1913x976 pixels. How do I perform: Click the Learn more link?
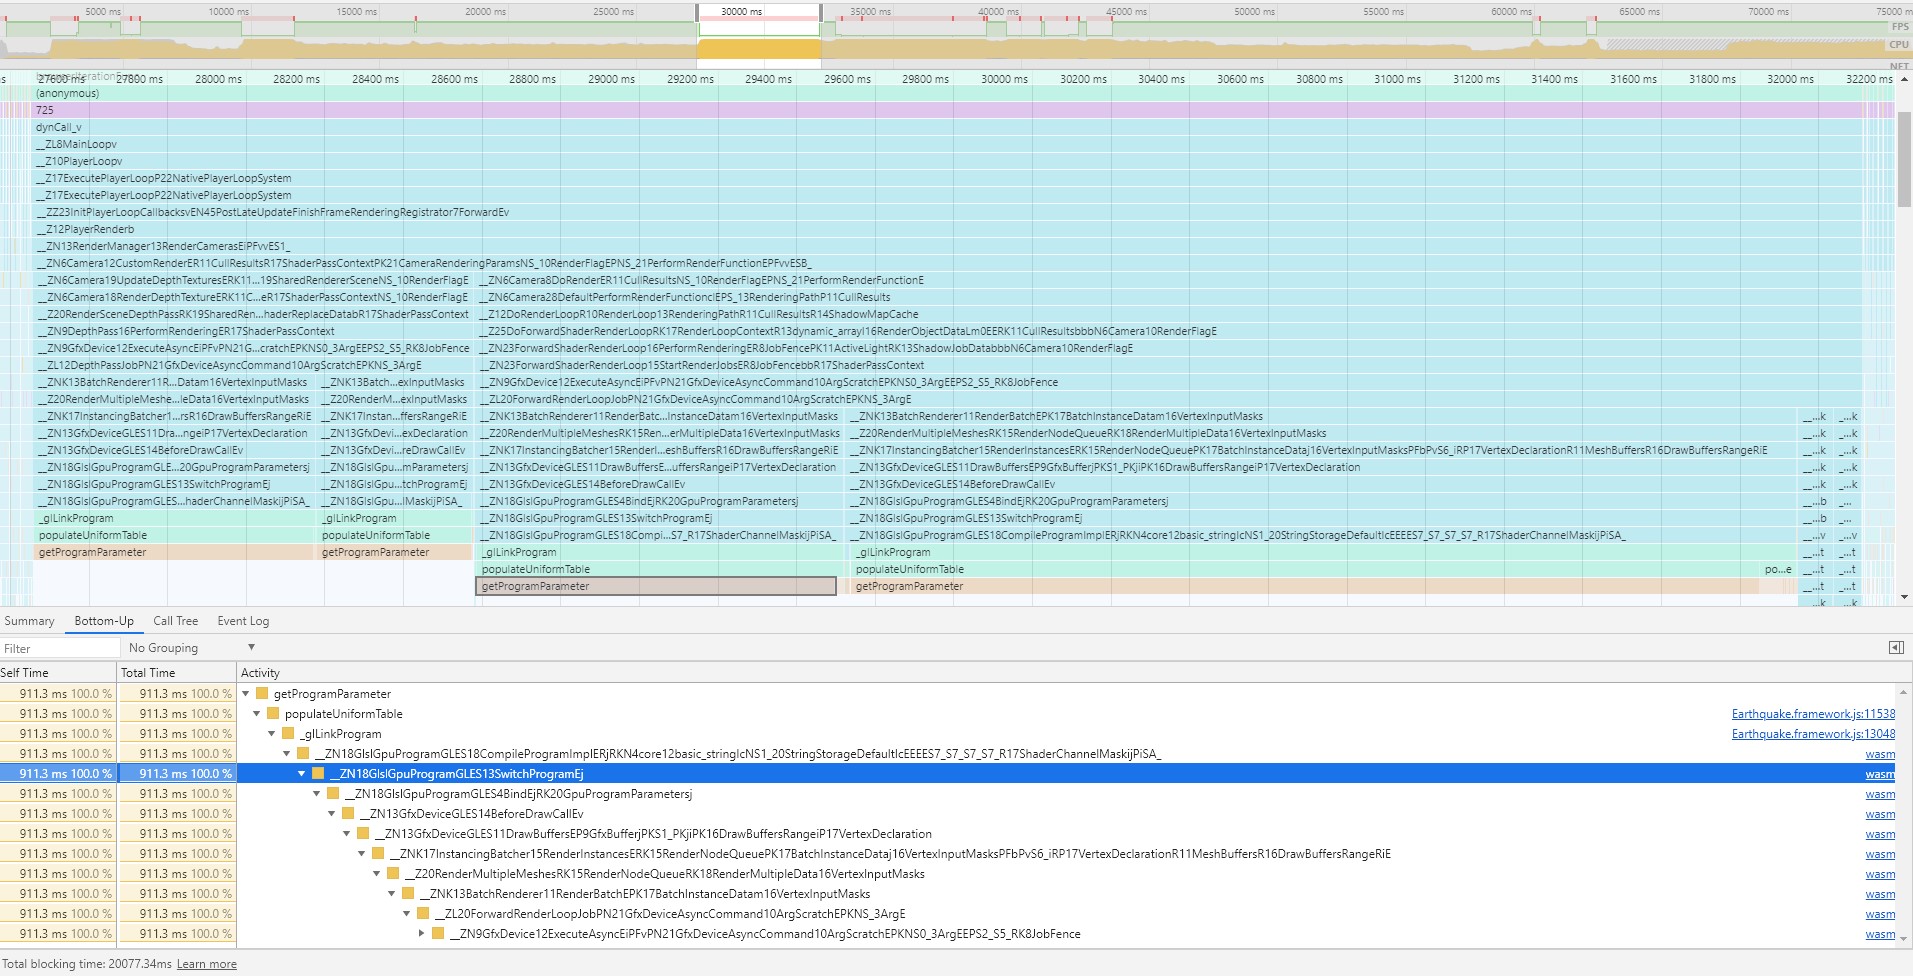[207, 964]
